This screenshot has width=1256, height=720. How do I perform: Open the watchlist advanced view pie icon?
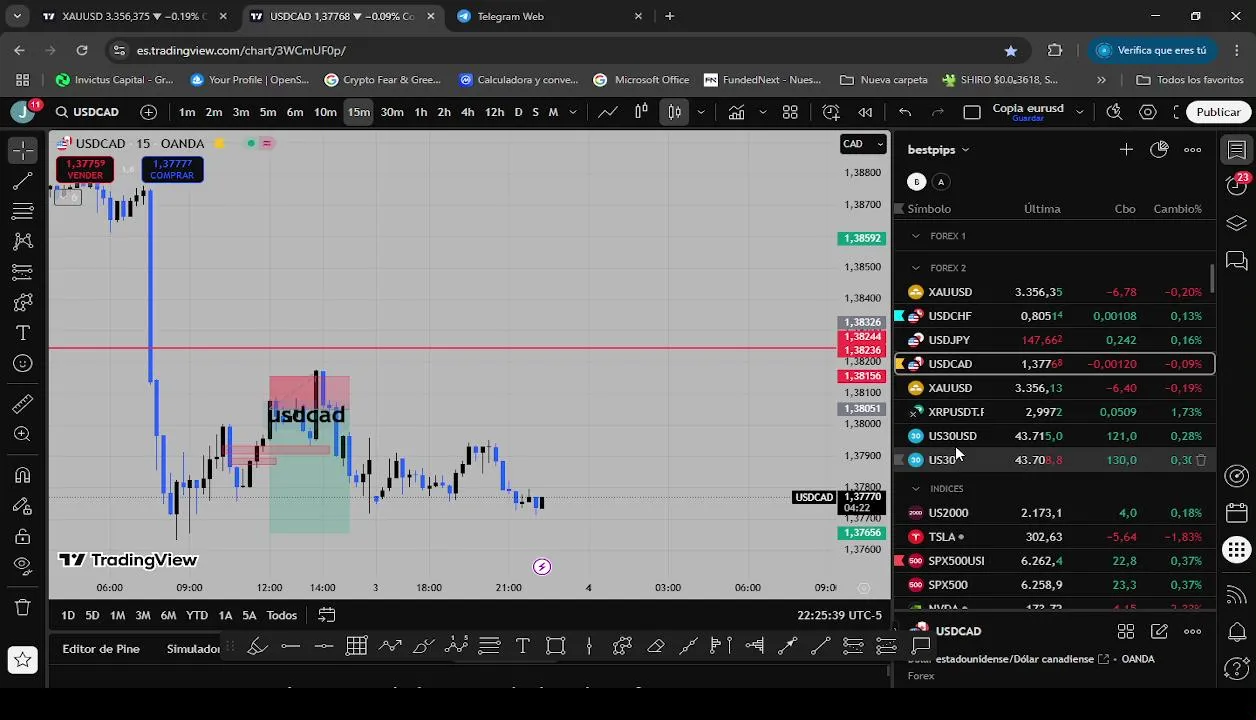(1159, 150)
